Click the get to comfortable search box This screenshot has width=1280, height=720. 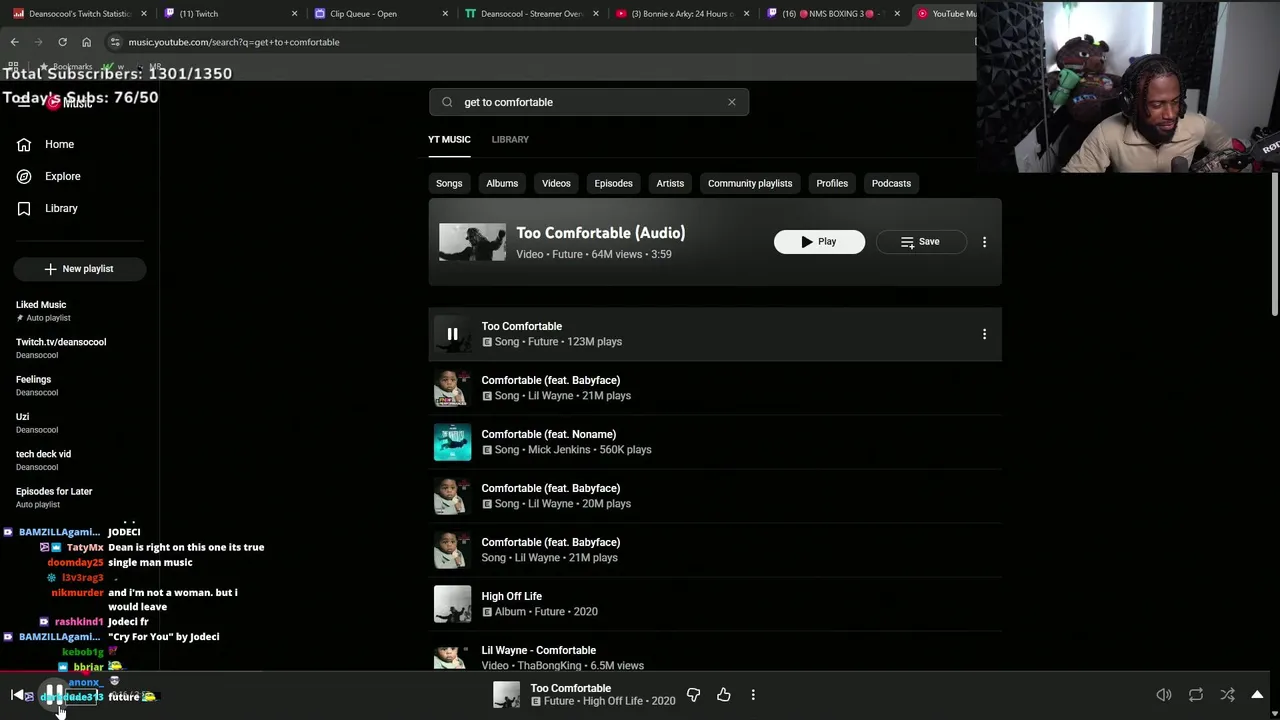590,102
